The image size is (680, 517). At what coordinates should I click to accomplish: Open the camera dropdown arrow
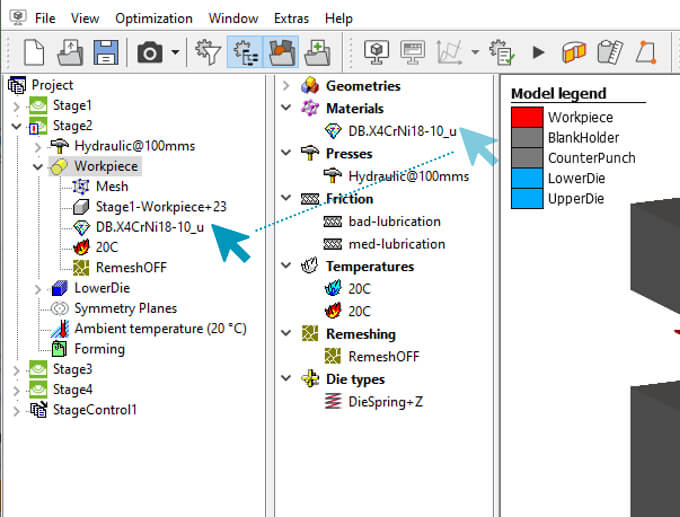tap(176, 52)
